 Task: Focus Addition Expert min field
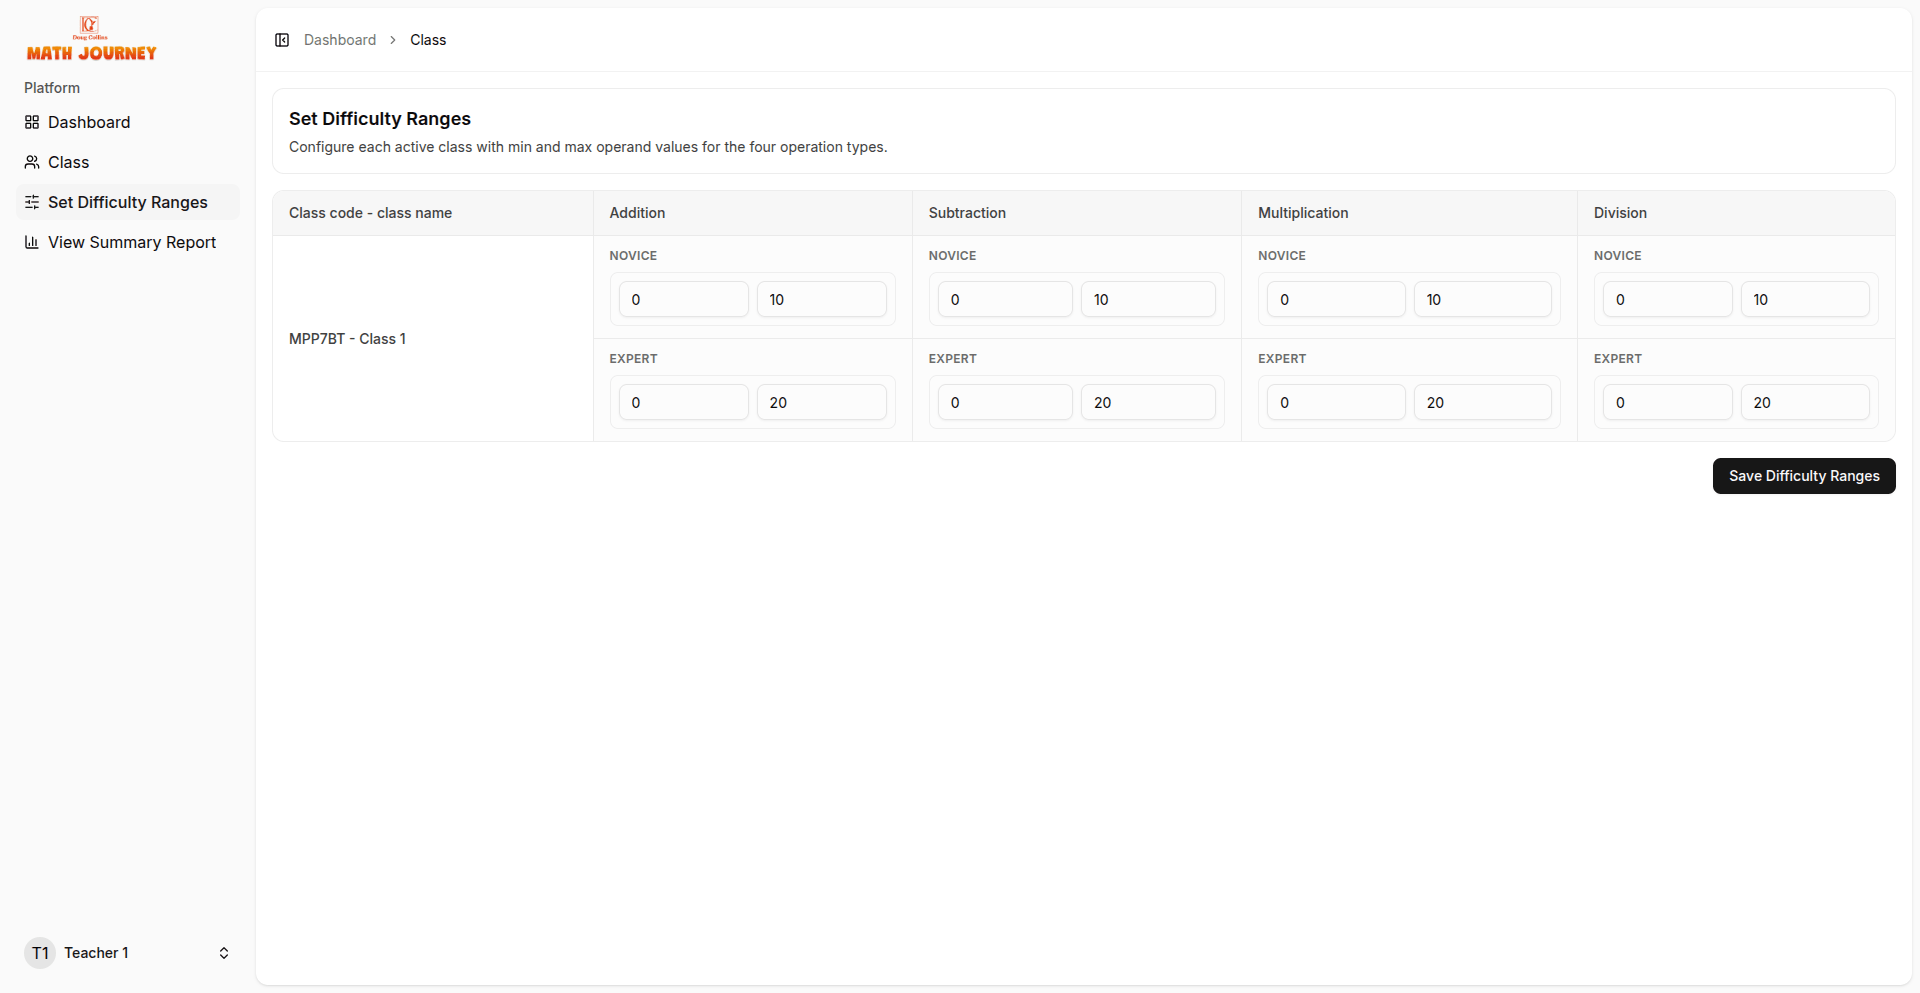click(x=684, y=402)
